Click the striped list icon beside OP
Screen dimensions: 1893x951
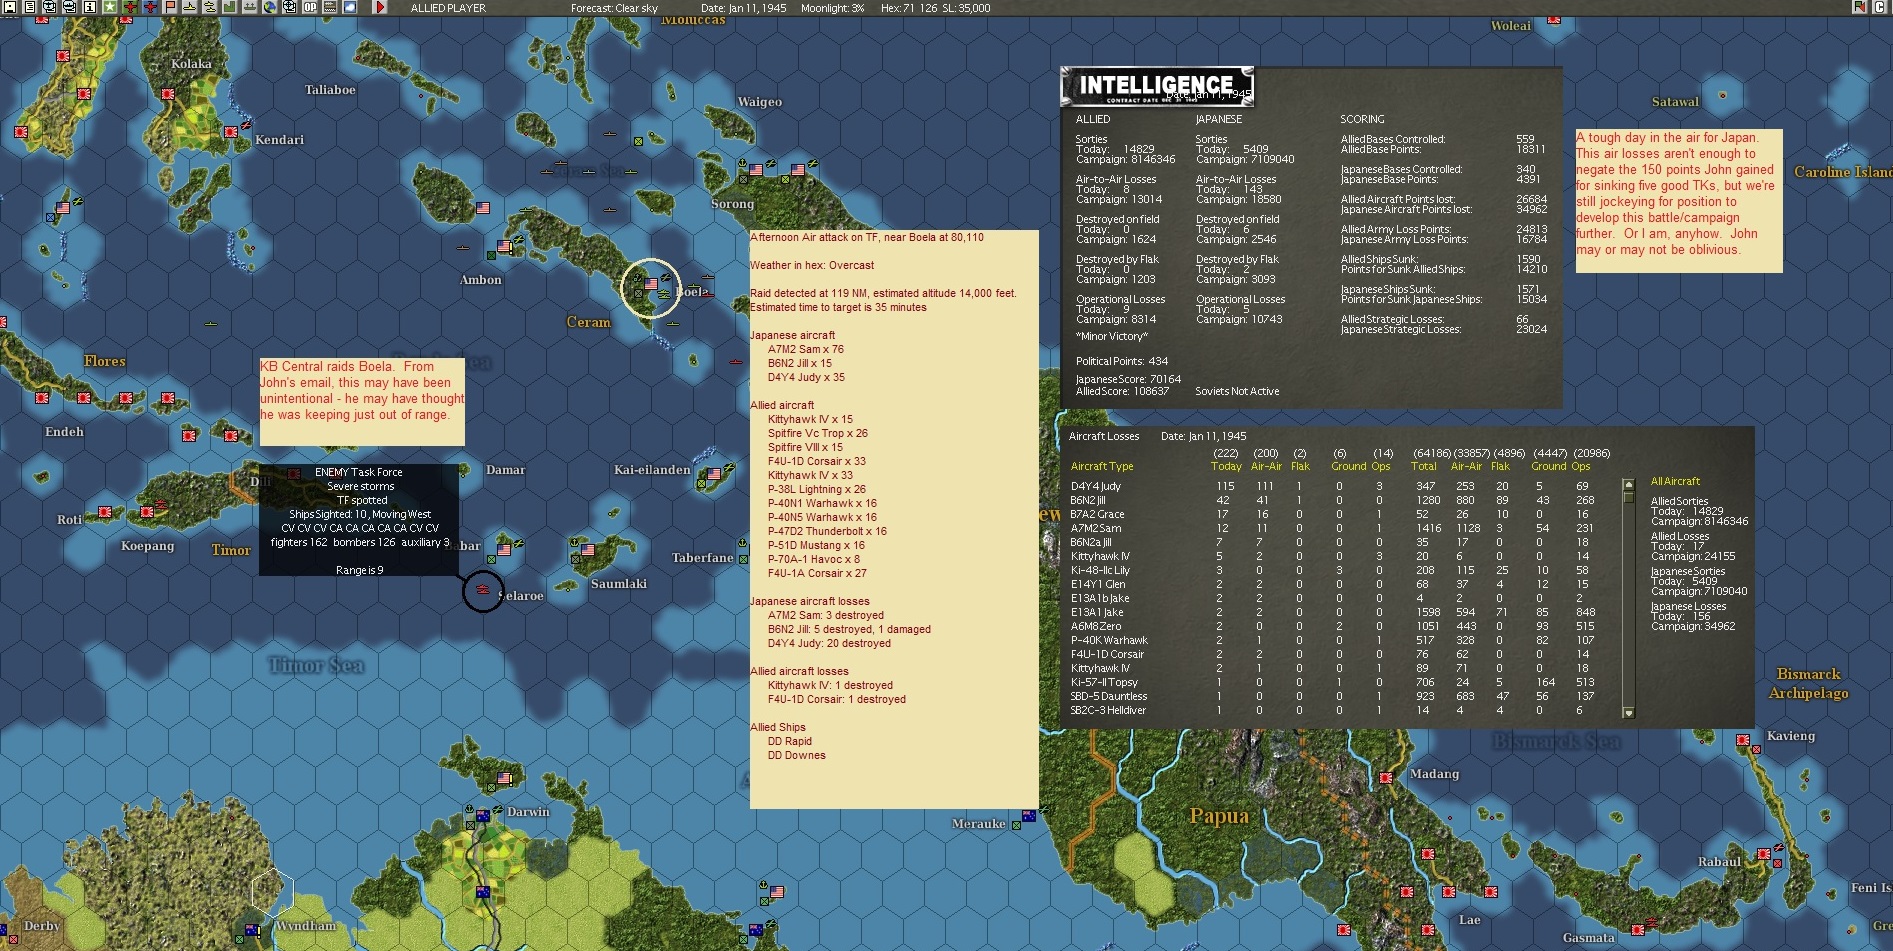tap(329, 7)
